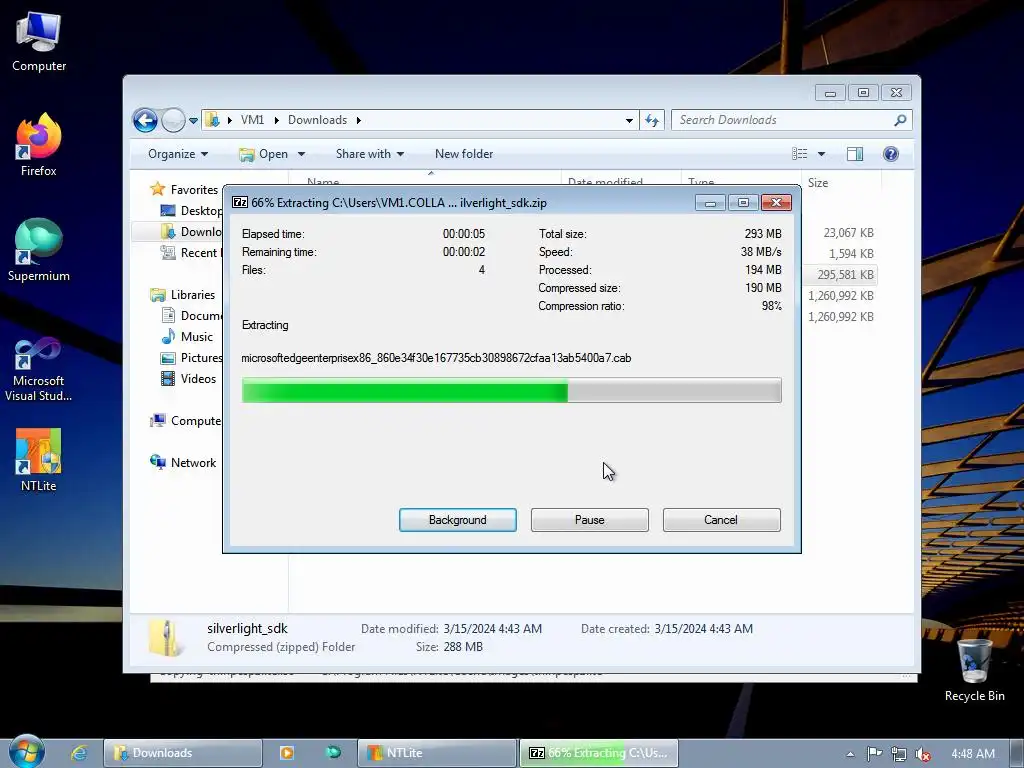1024x768 pixels.
Task: Open the Organize dropdown menu
Action: (178, 154)
